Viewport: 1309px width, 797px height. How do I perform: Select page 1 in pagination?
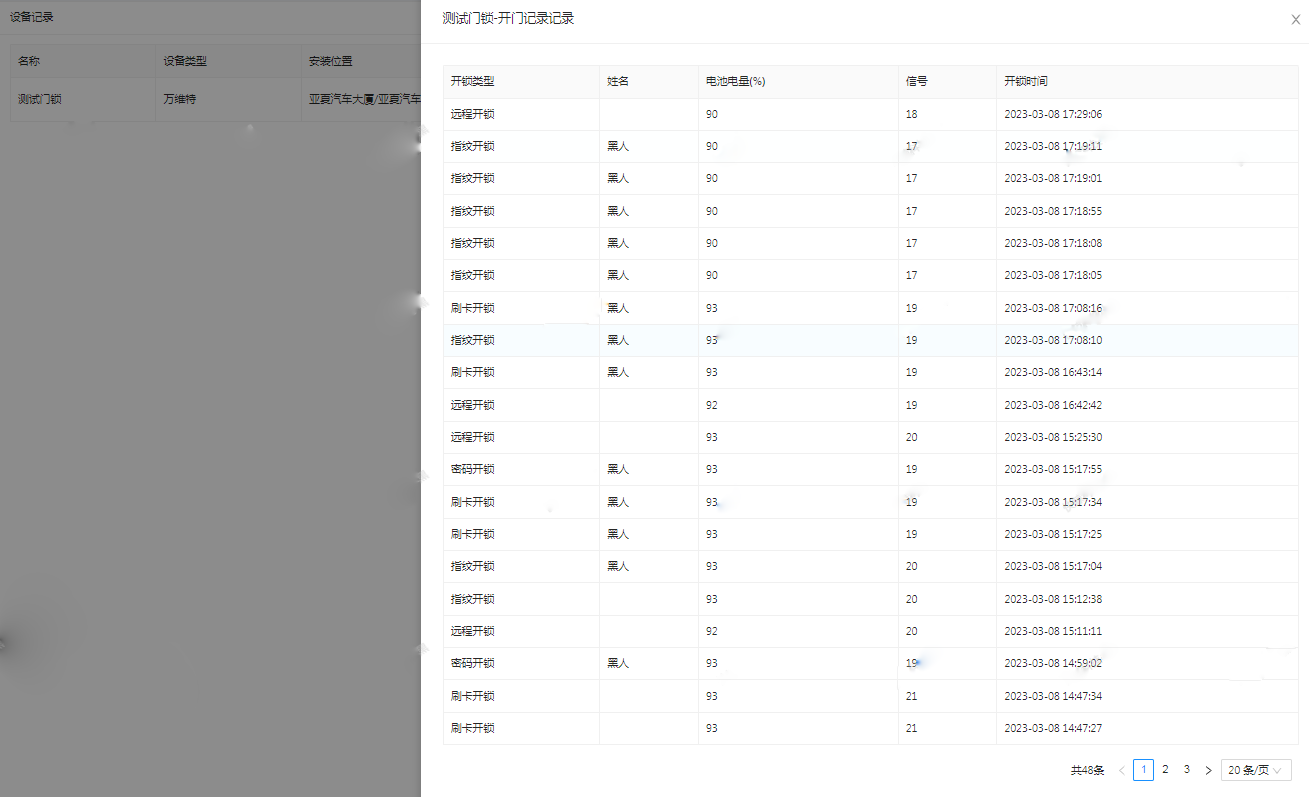[x=1143, y=770]
